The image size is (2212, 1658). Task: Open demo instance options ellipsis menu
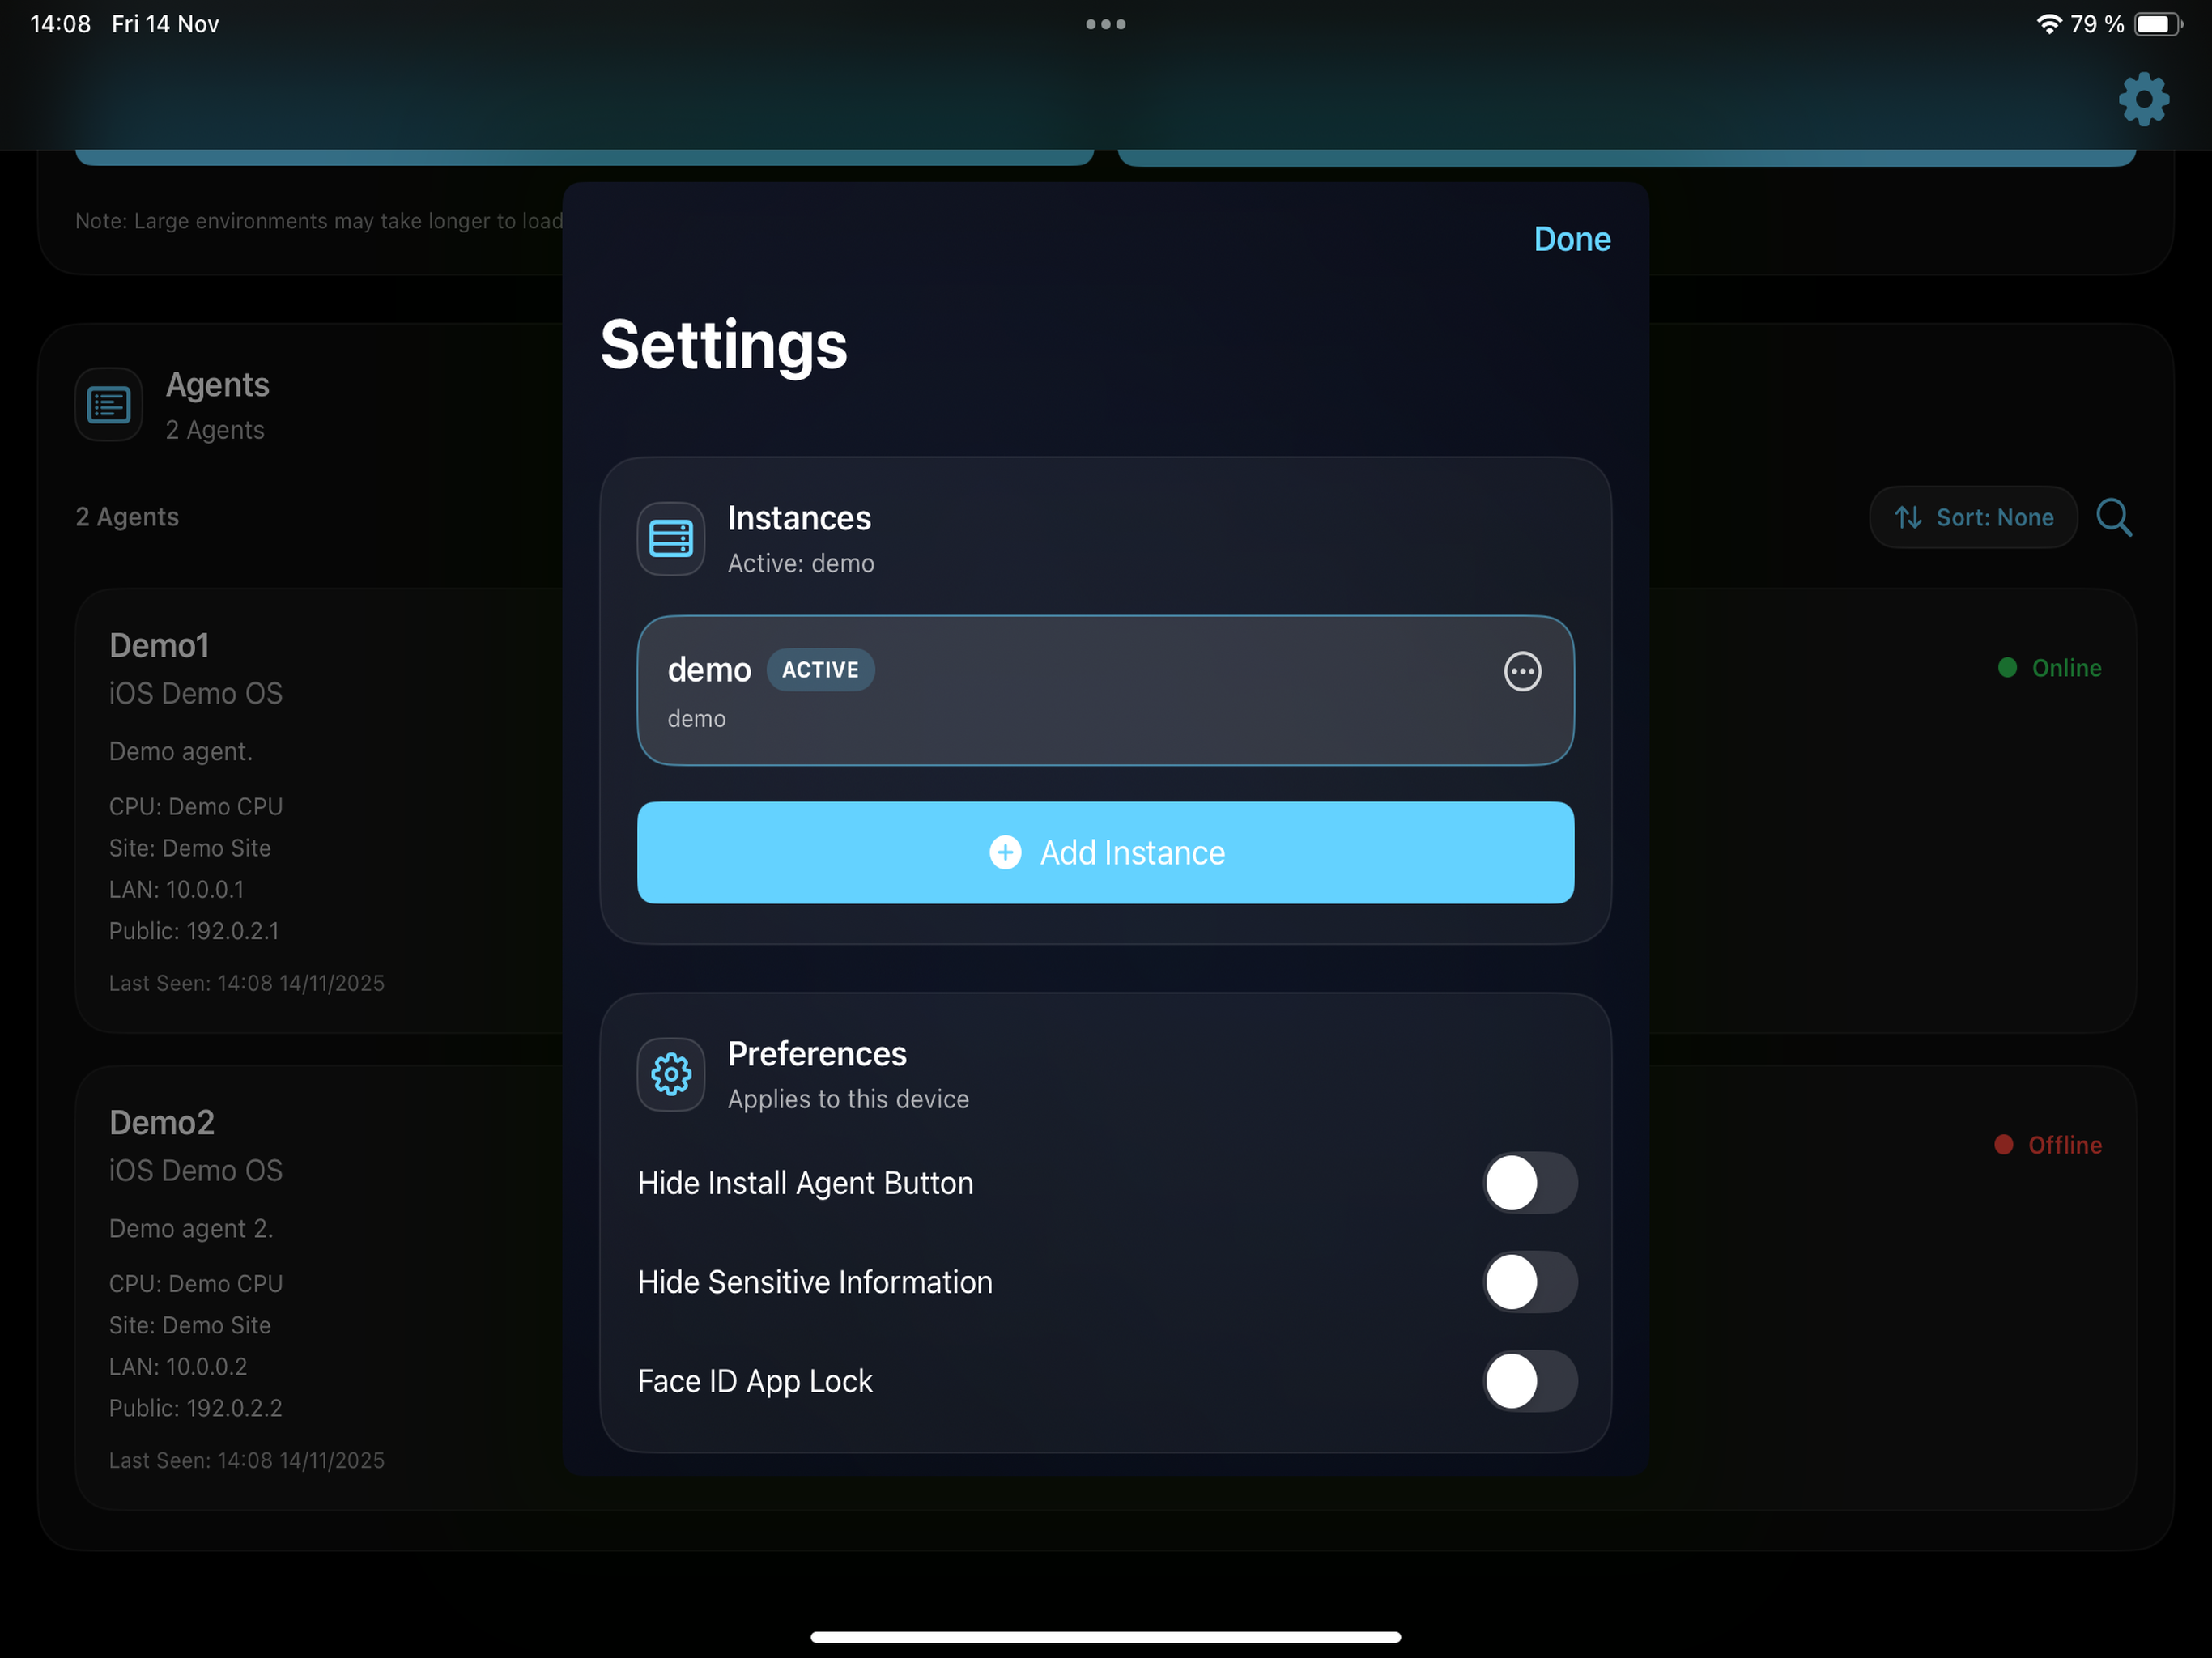[x=1522, y=671]
